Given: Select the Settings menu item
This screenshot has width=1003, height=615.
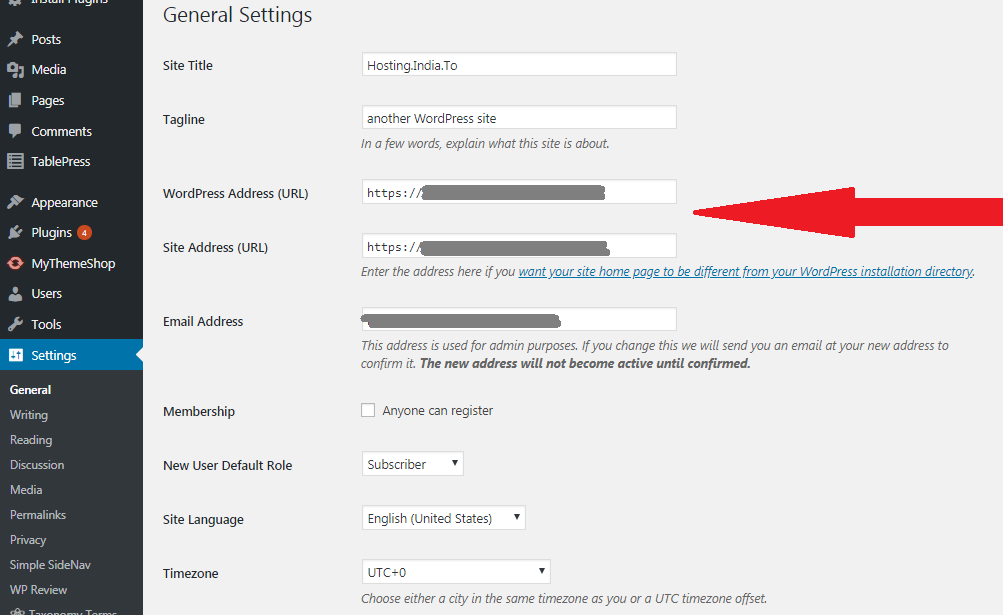Looking at the screenshot, I should pyautogui.click(x=72, y=355).
